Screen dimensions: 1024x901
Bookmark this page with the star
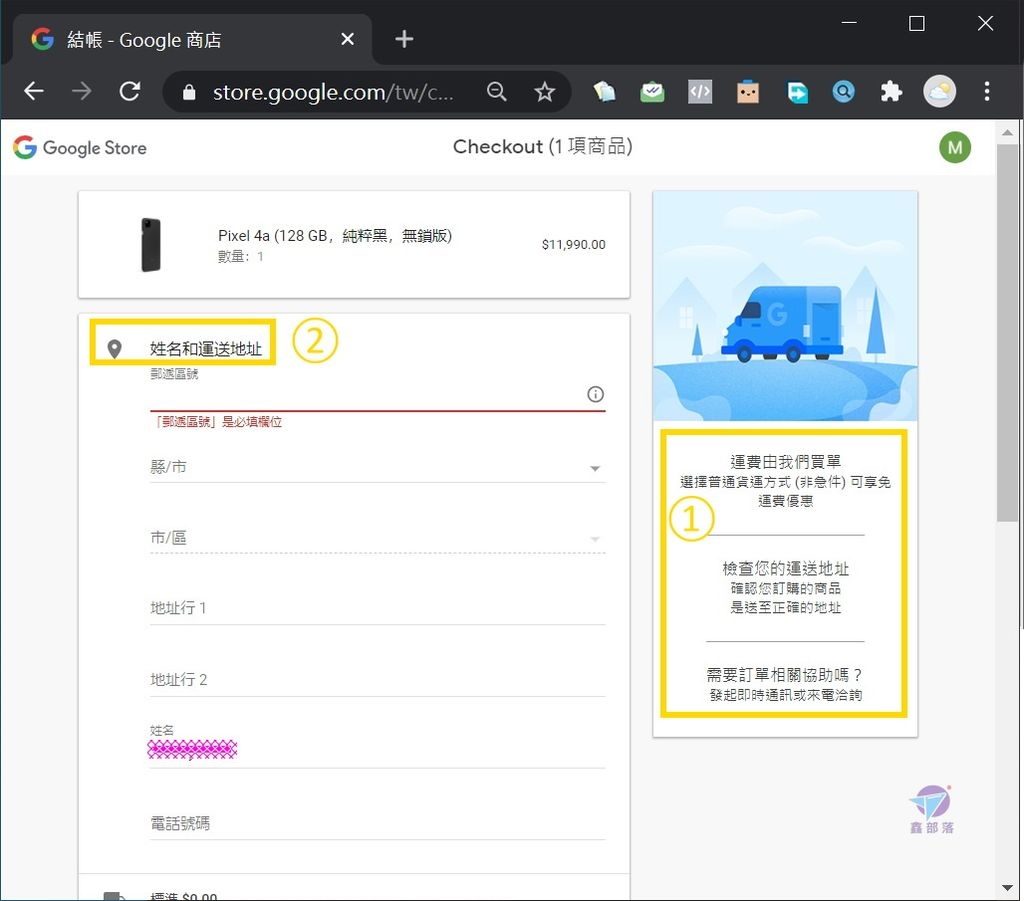(544, 91)
